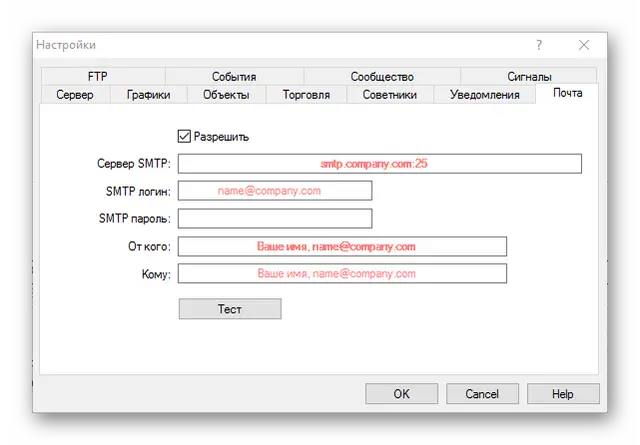The height and width of the screenshot is (445, 640).
Task: Open the Графики tab
Action: click(x=149, y=95)
